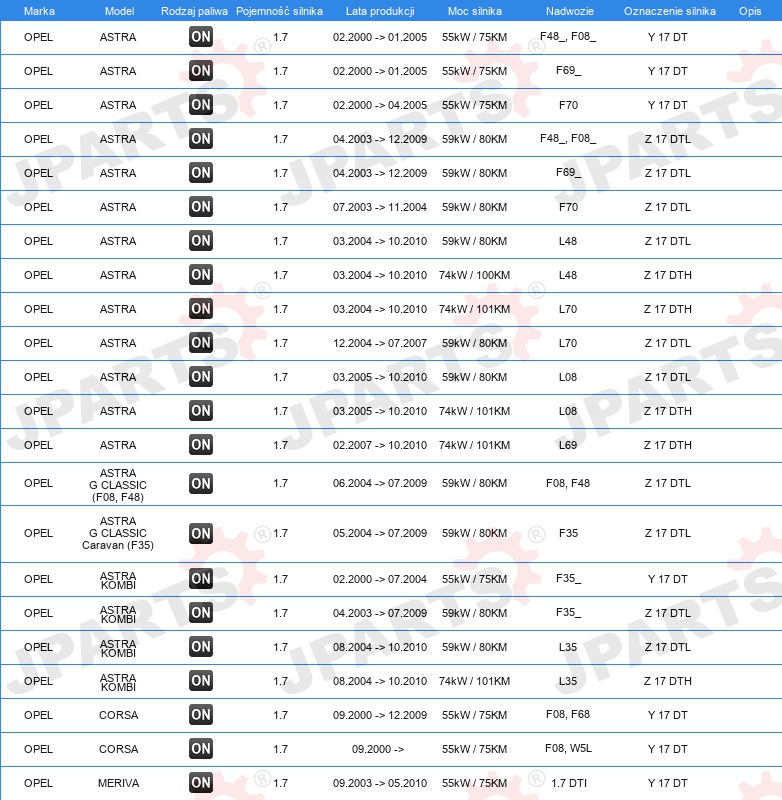Screen dimensions: 782x800
Task: Click the Rodzaj paliwa column header
Action: tap(194, 11)
